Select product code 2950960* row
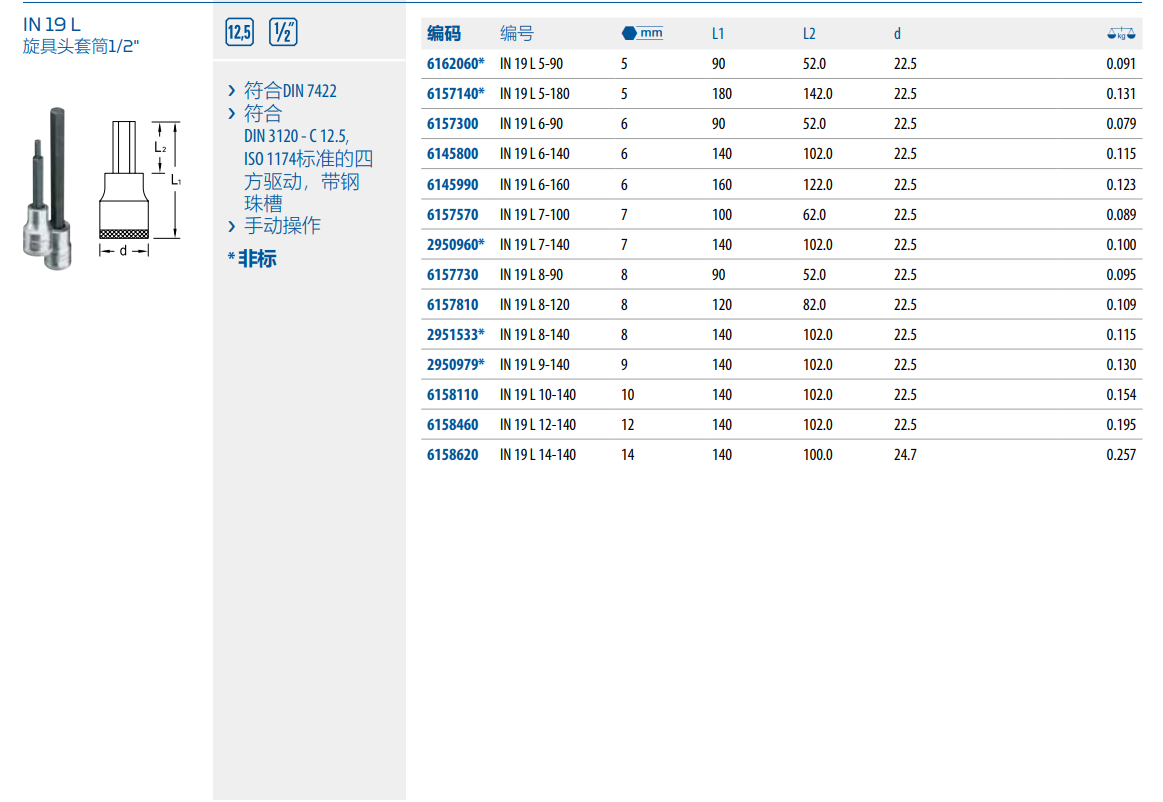The image size is (1163, 802). [x=455, y=245]
